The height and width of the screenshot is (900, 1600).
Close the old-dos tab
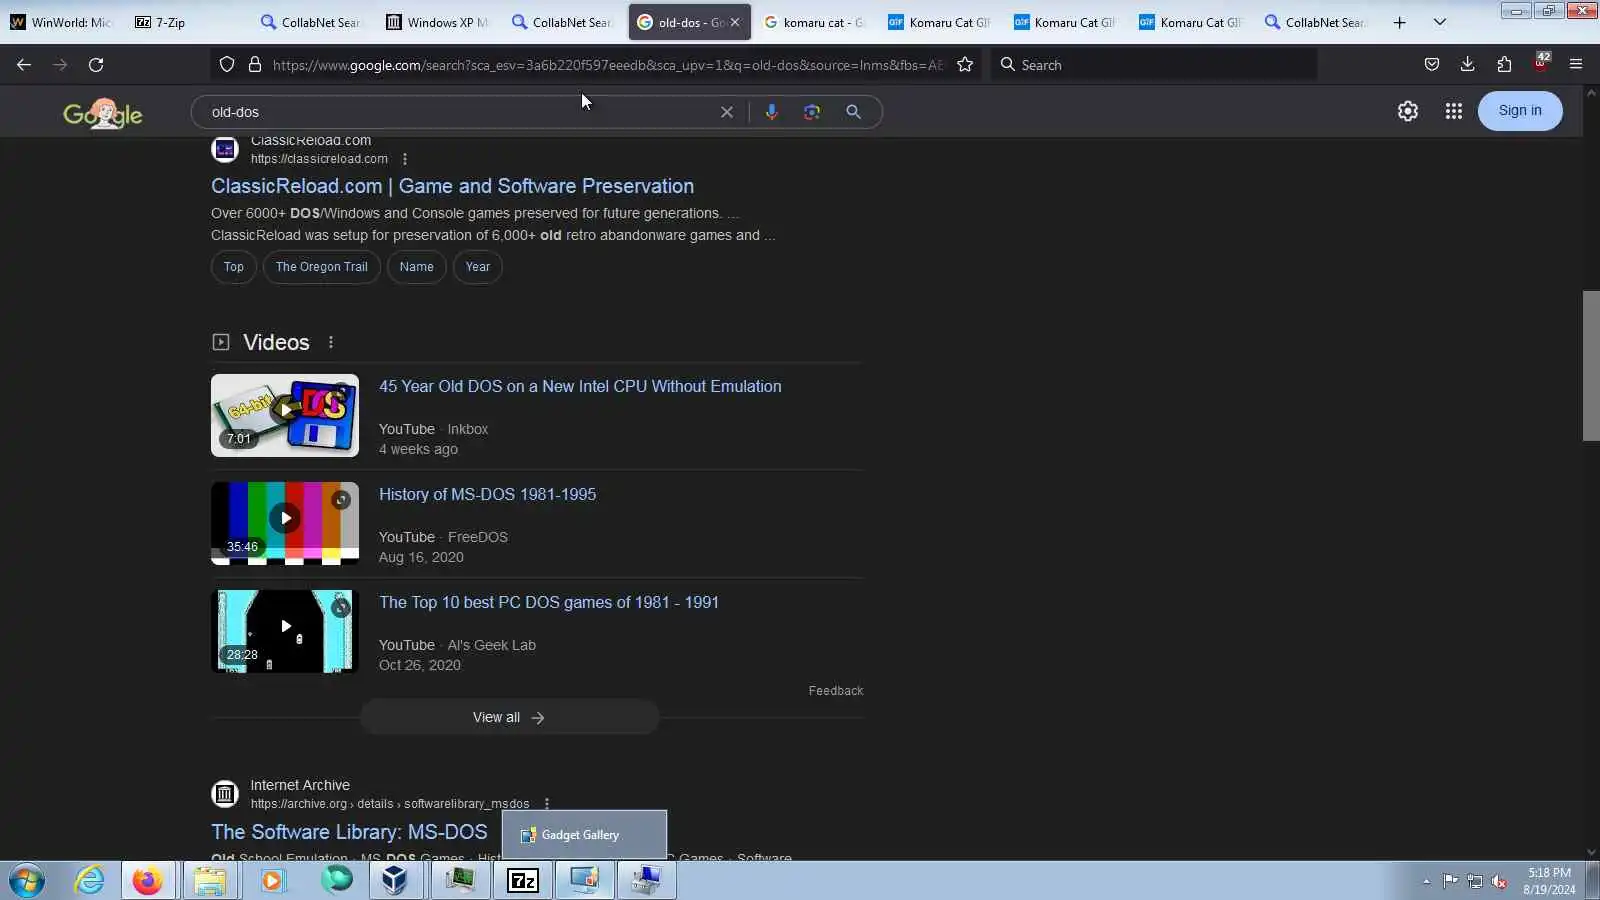735,22
